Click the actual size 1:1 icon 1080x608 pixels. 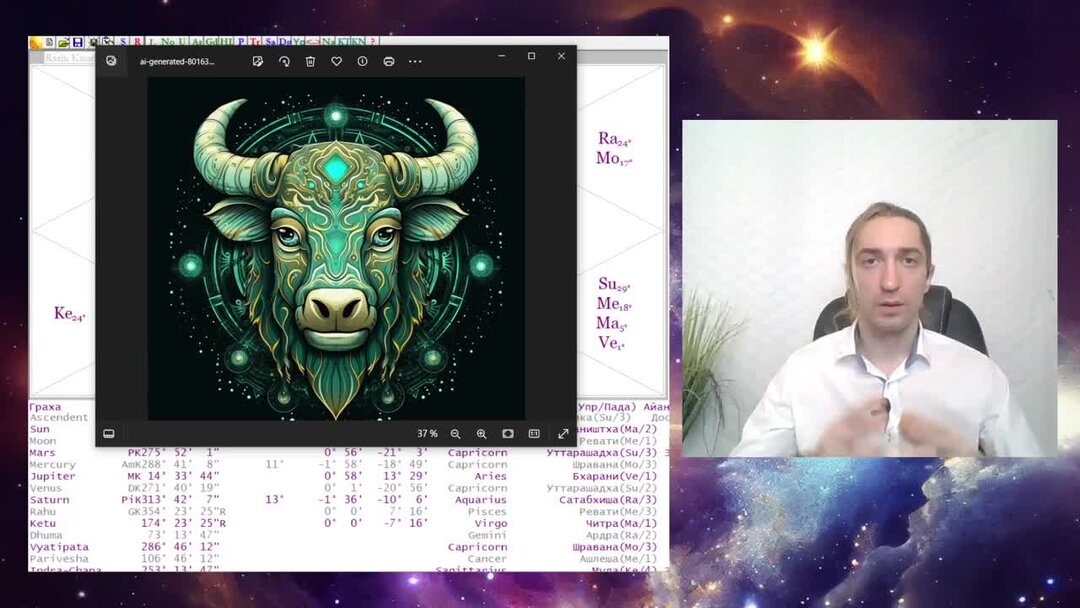click(534, 434)
